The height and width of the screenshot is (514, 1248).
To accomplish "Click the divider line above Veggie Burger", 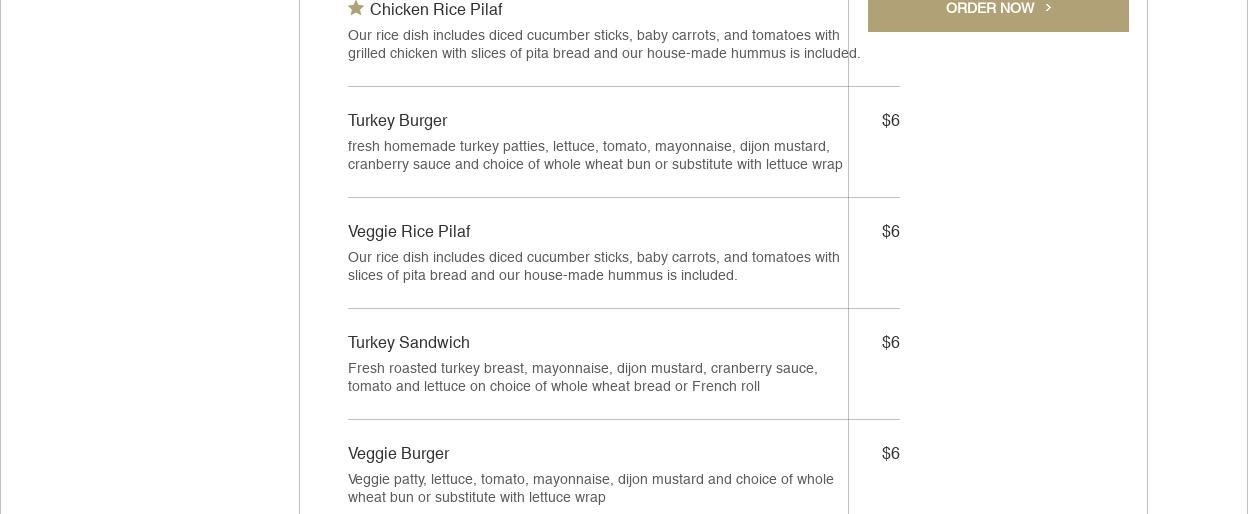I will click(x=598, y=419).
